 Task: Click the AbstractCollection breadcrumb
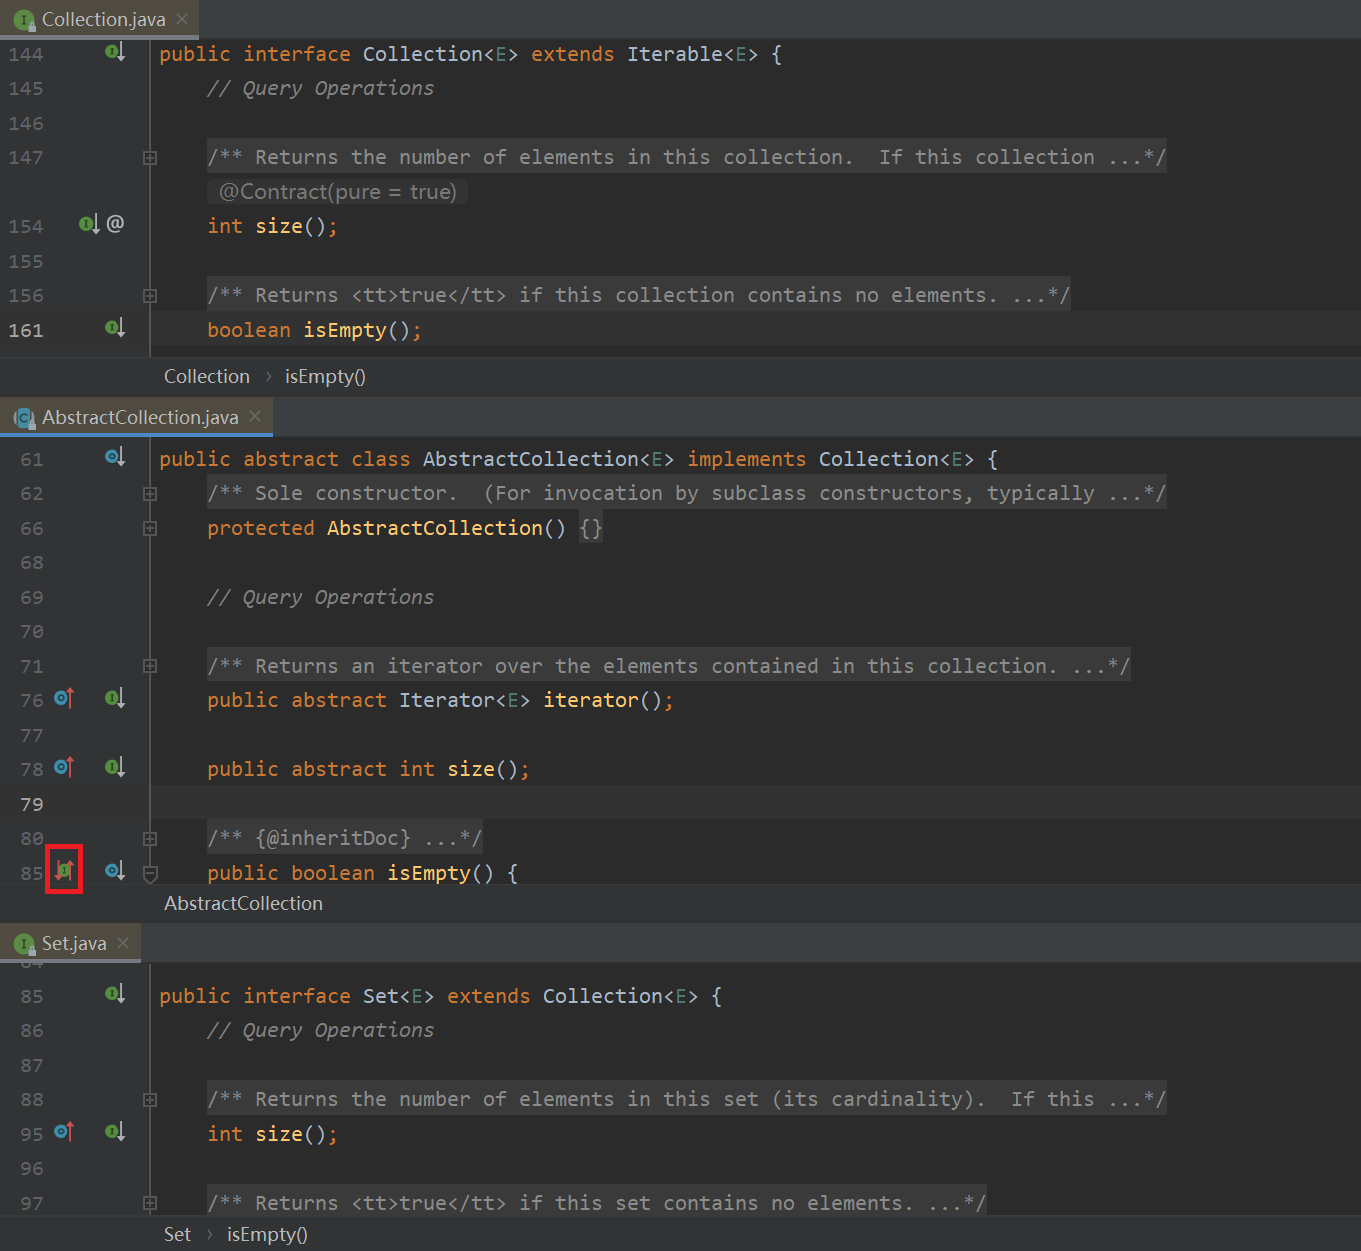(243, 903)
